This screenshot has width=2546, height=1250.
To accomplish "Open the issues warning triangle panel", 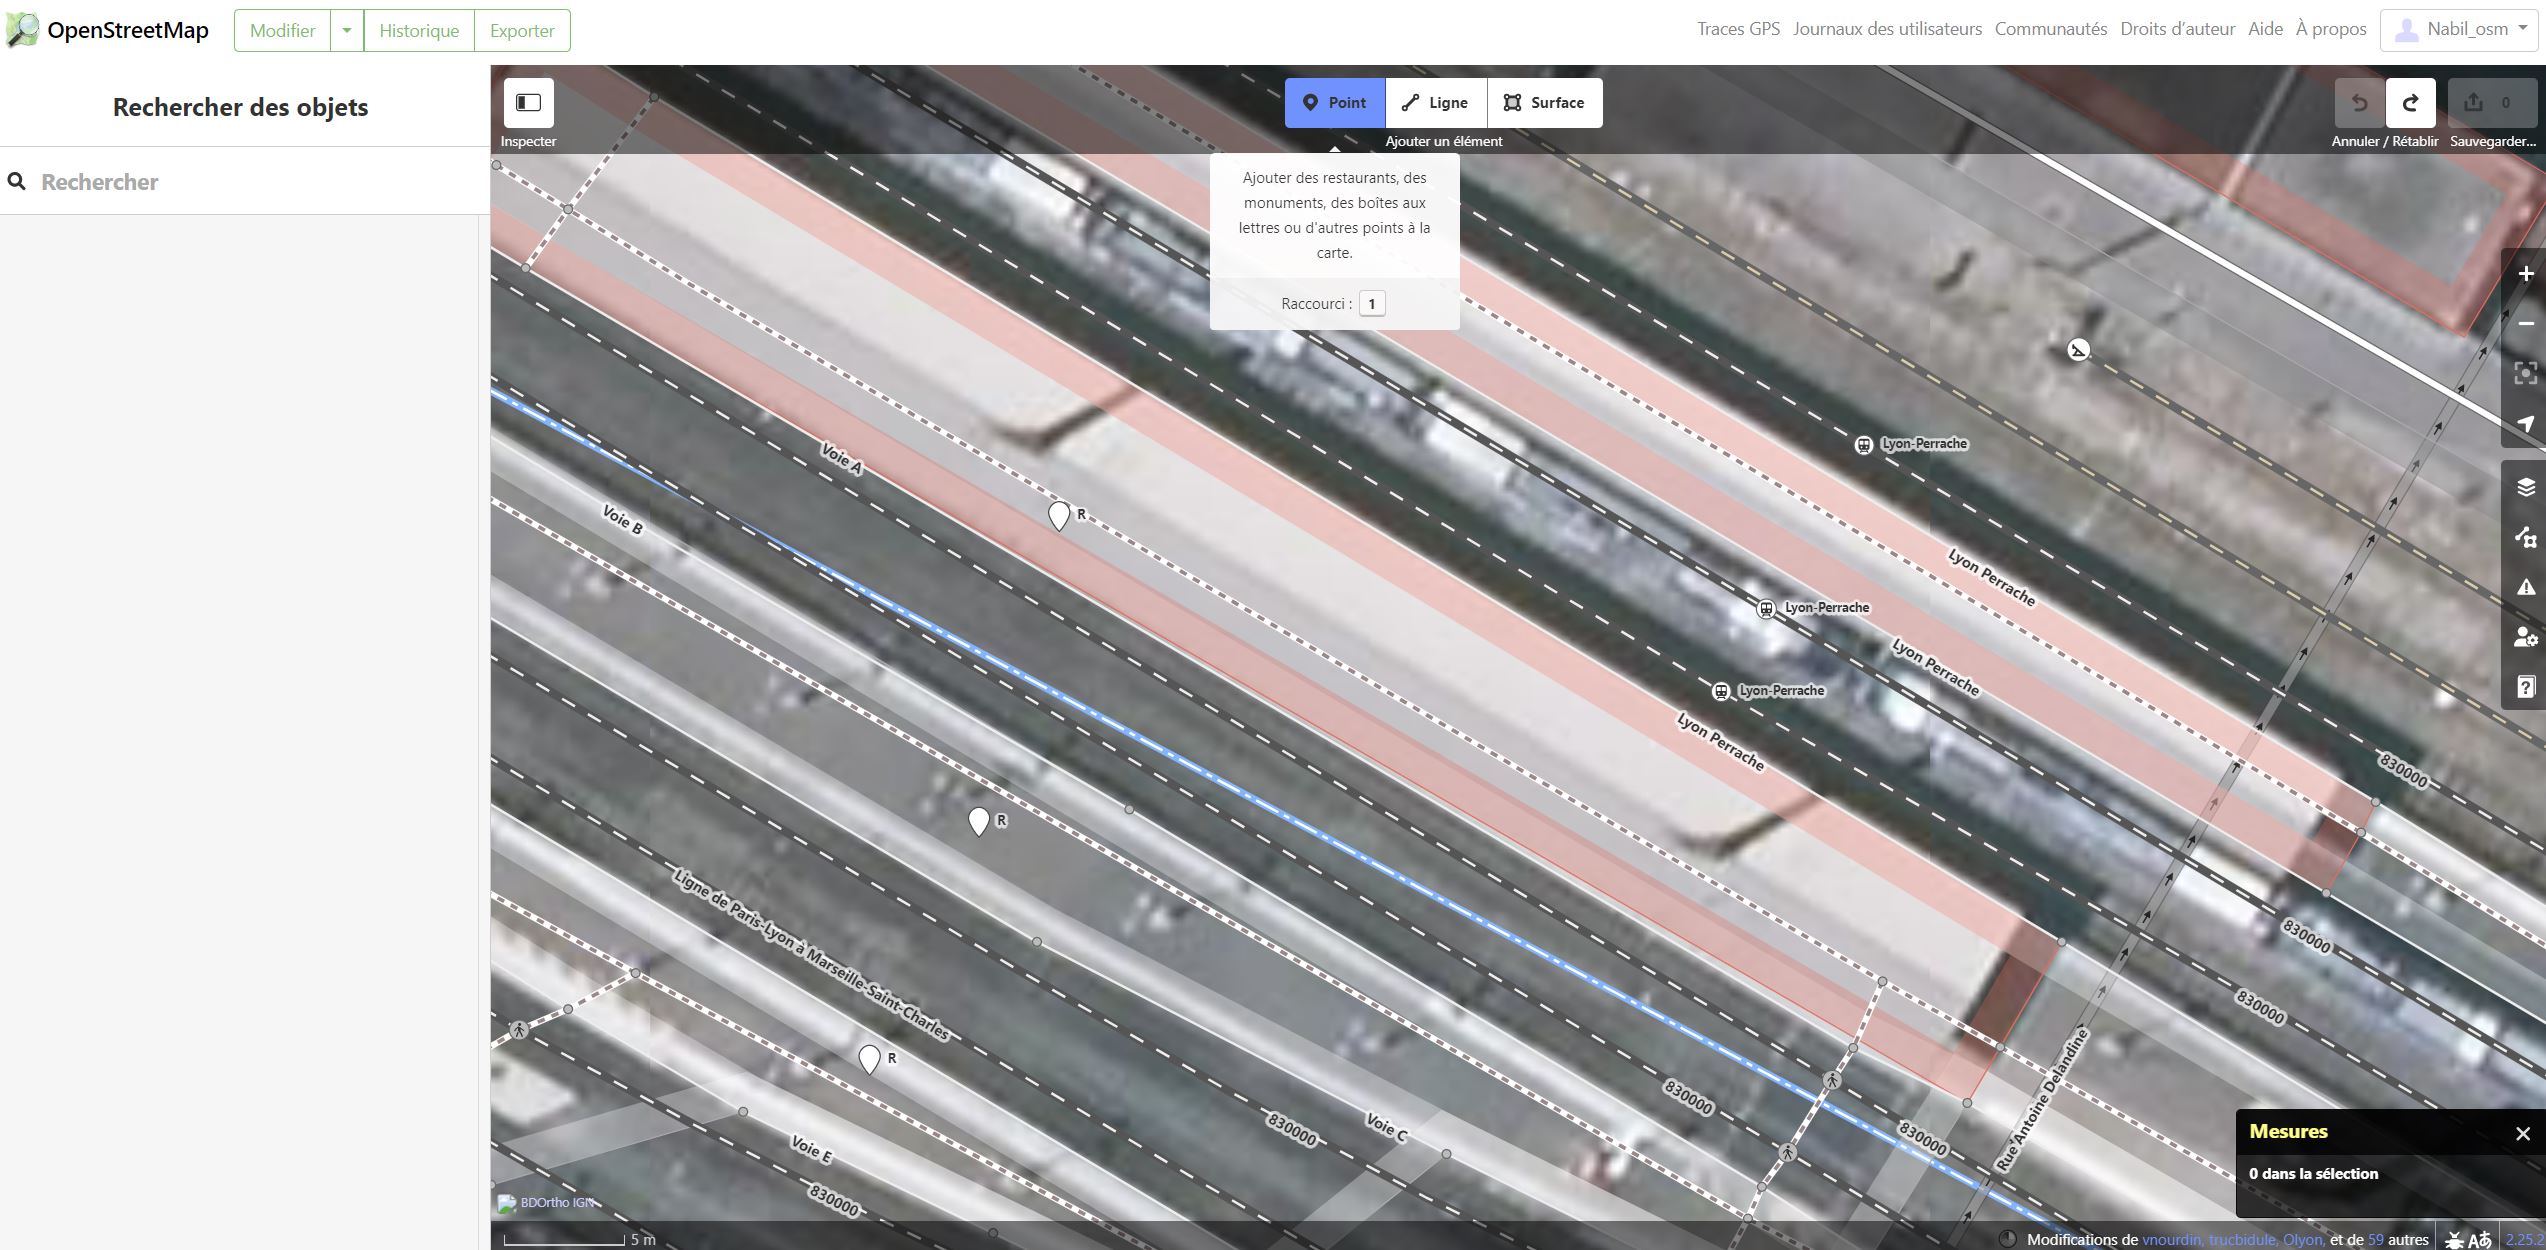I will (2525, 587).
